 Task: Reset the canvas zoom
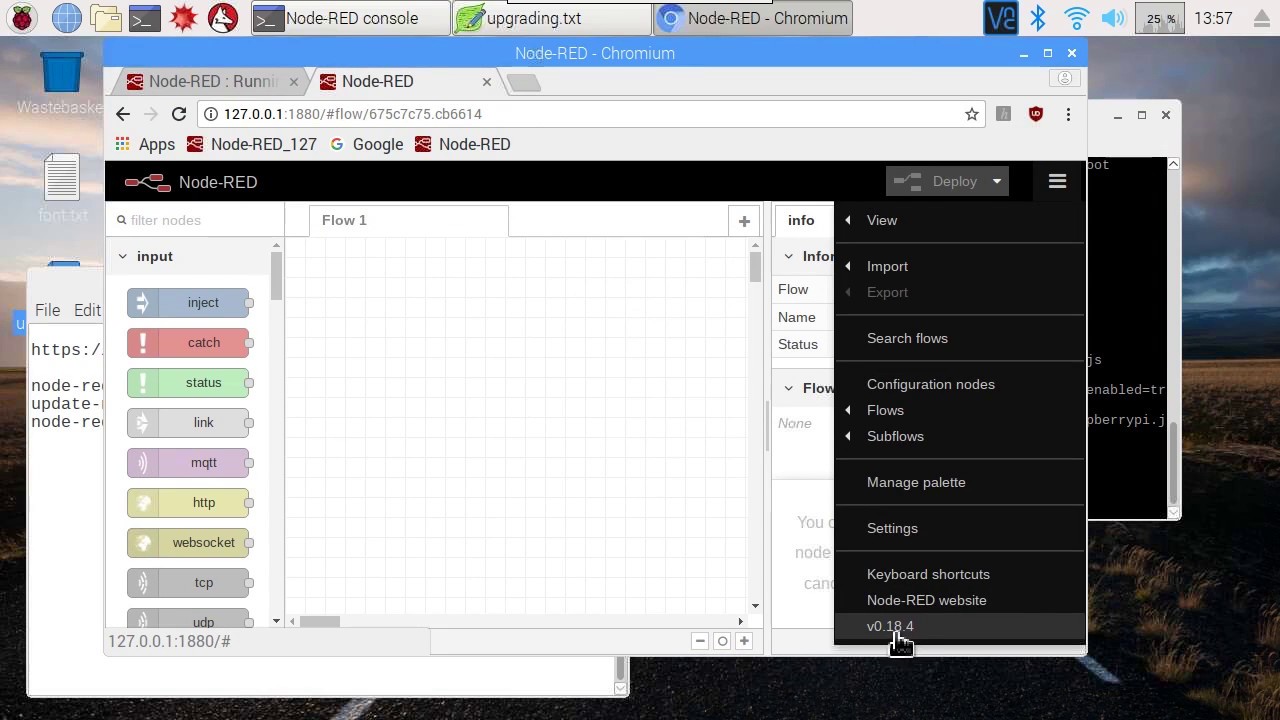[x=722, y=641]
